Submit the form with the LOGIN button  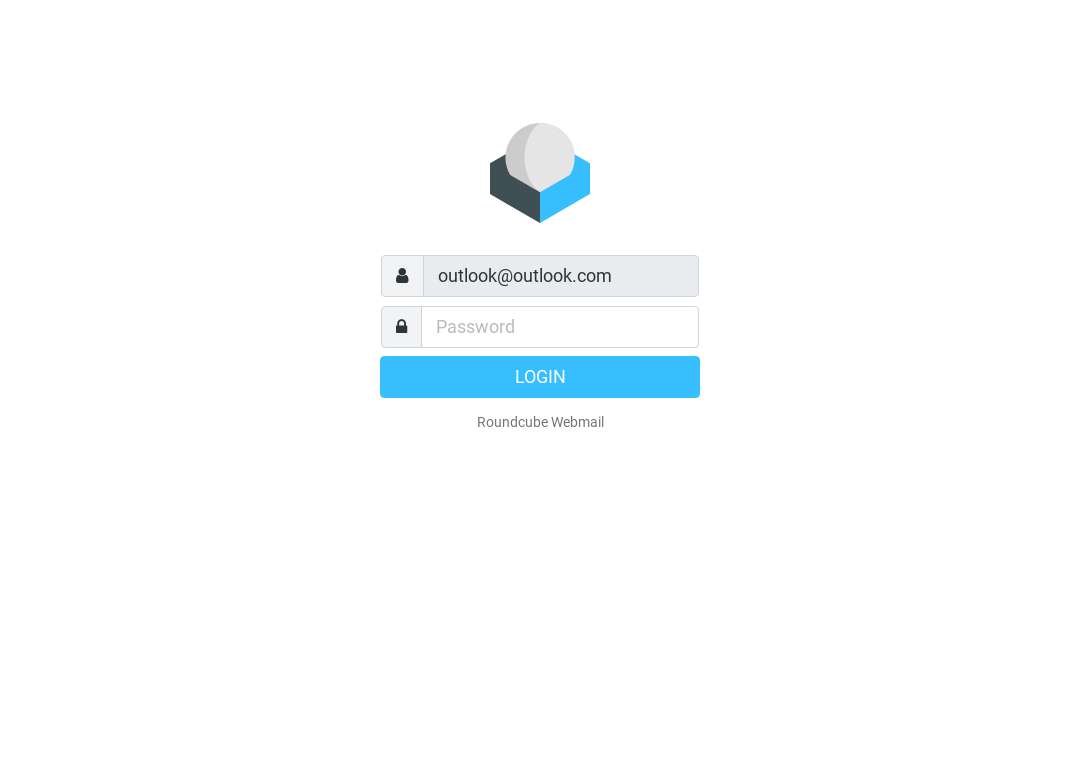coord(539,377)
